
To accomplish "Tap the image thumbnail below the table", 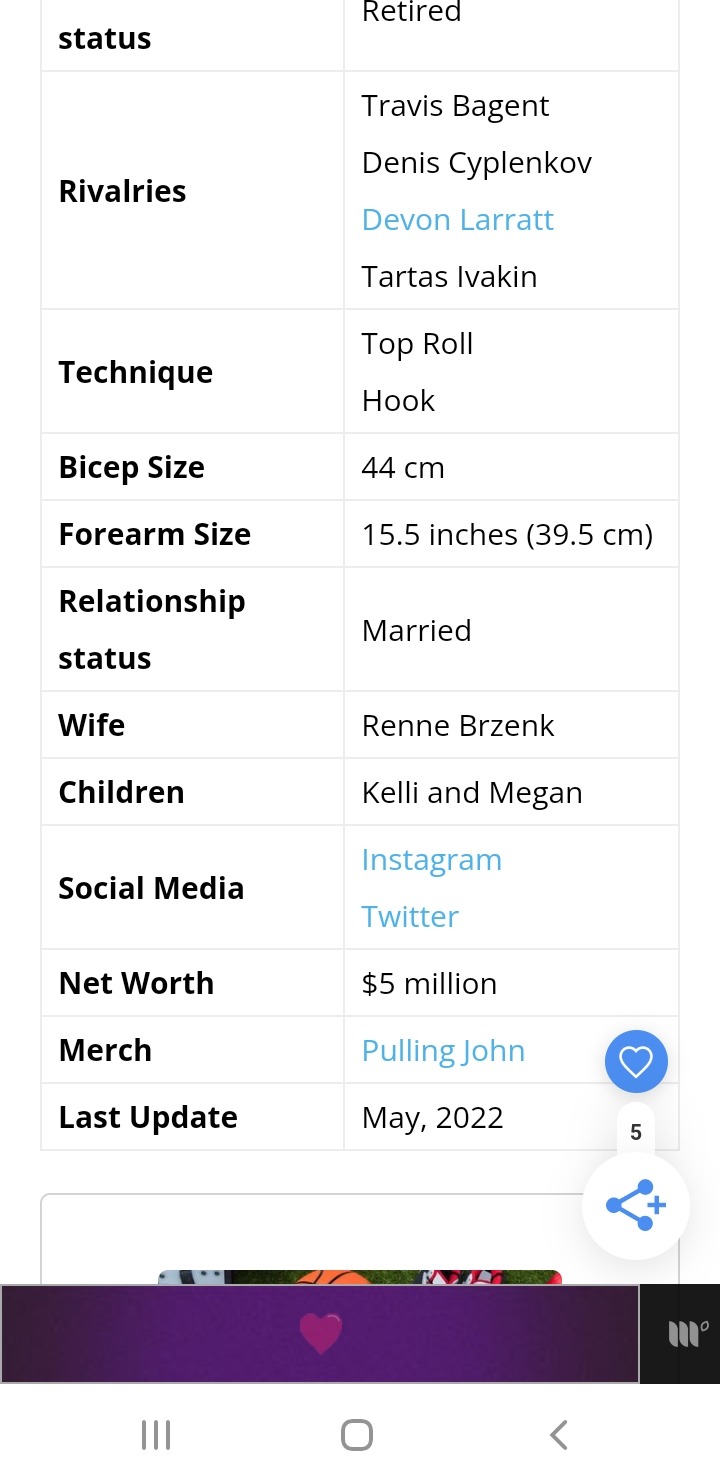I will tap(360, 1277).
